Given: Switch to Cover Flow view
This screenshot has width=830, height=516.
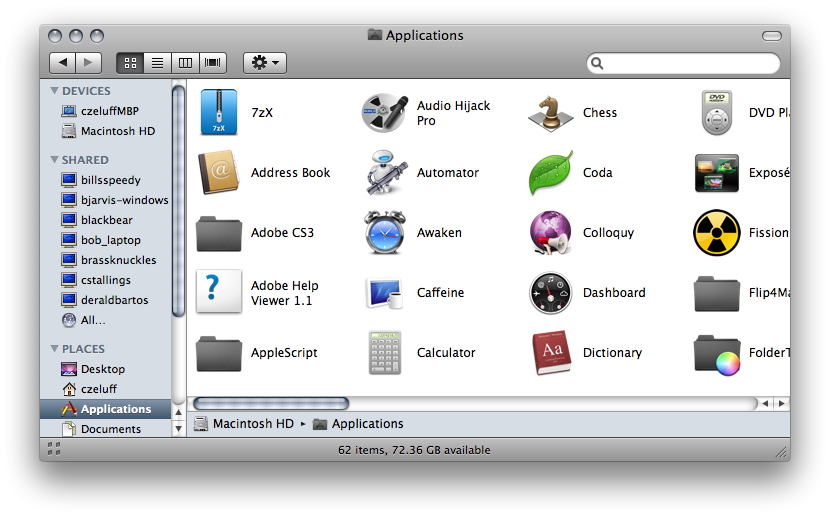Looking at the screenshot, I should tap(213, 63).
